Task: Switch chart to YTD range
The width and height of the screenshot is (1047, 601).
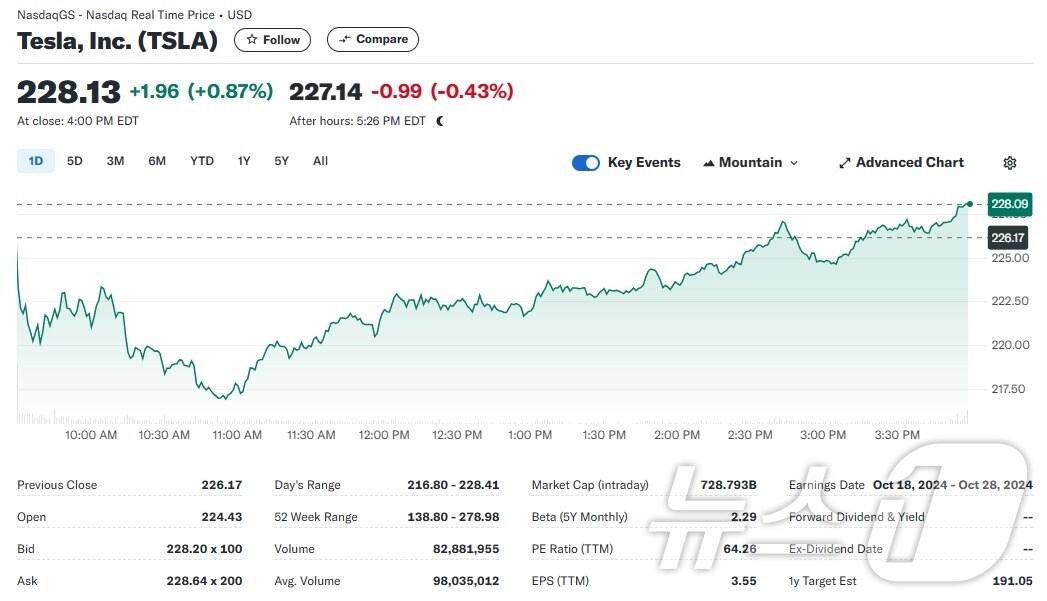Action: point(202,161)
